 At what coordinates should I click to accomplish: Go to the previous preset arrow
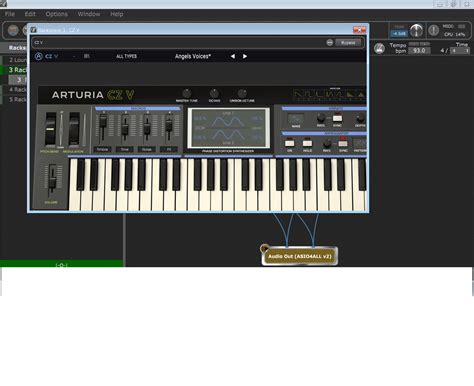click(x=233, y=56)
